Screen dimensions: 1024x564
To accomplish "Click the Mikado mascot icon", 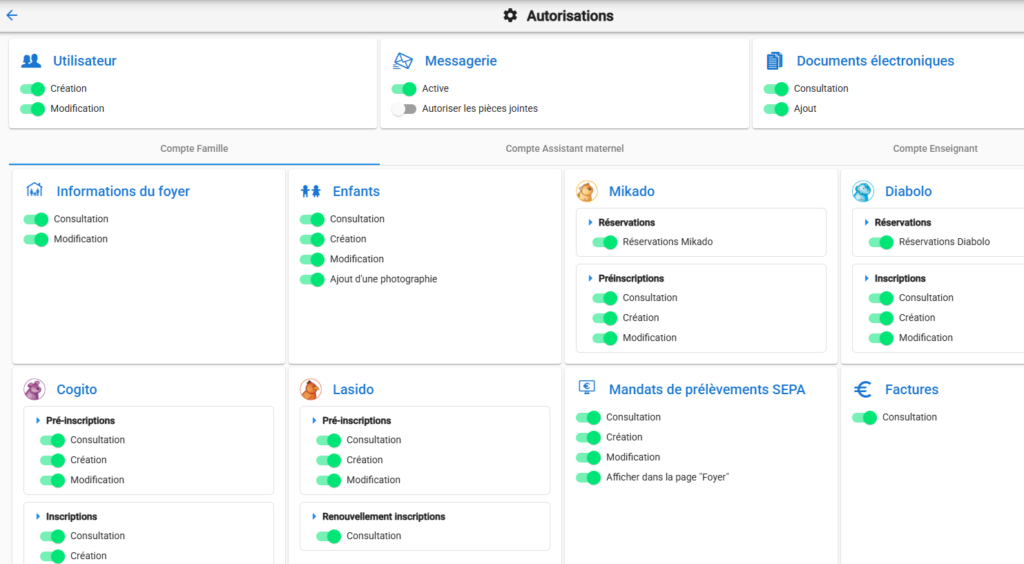I will (587, 191).
